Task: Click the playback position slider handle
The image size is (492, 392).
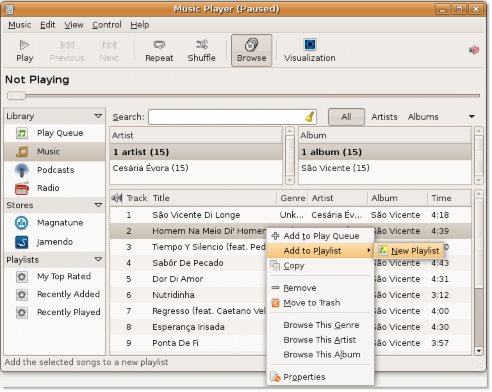Action: pos(16,96)
